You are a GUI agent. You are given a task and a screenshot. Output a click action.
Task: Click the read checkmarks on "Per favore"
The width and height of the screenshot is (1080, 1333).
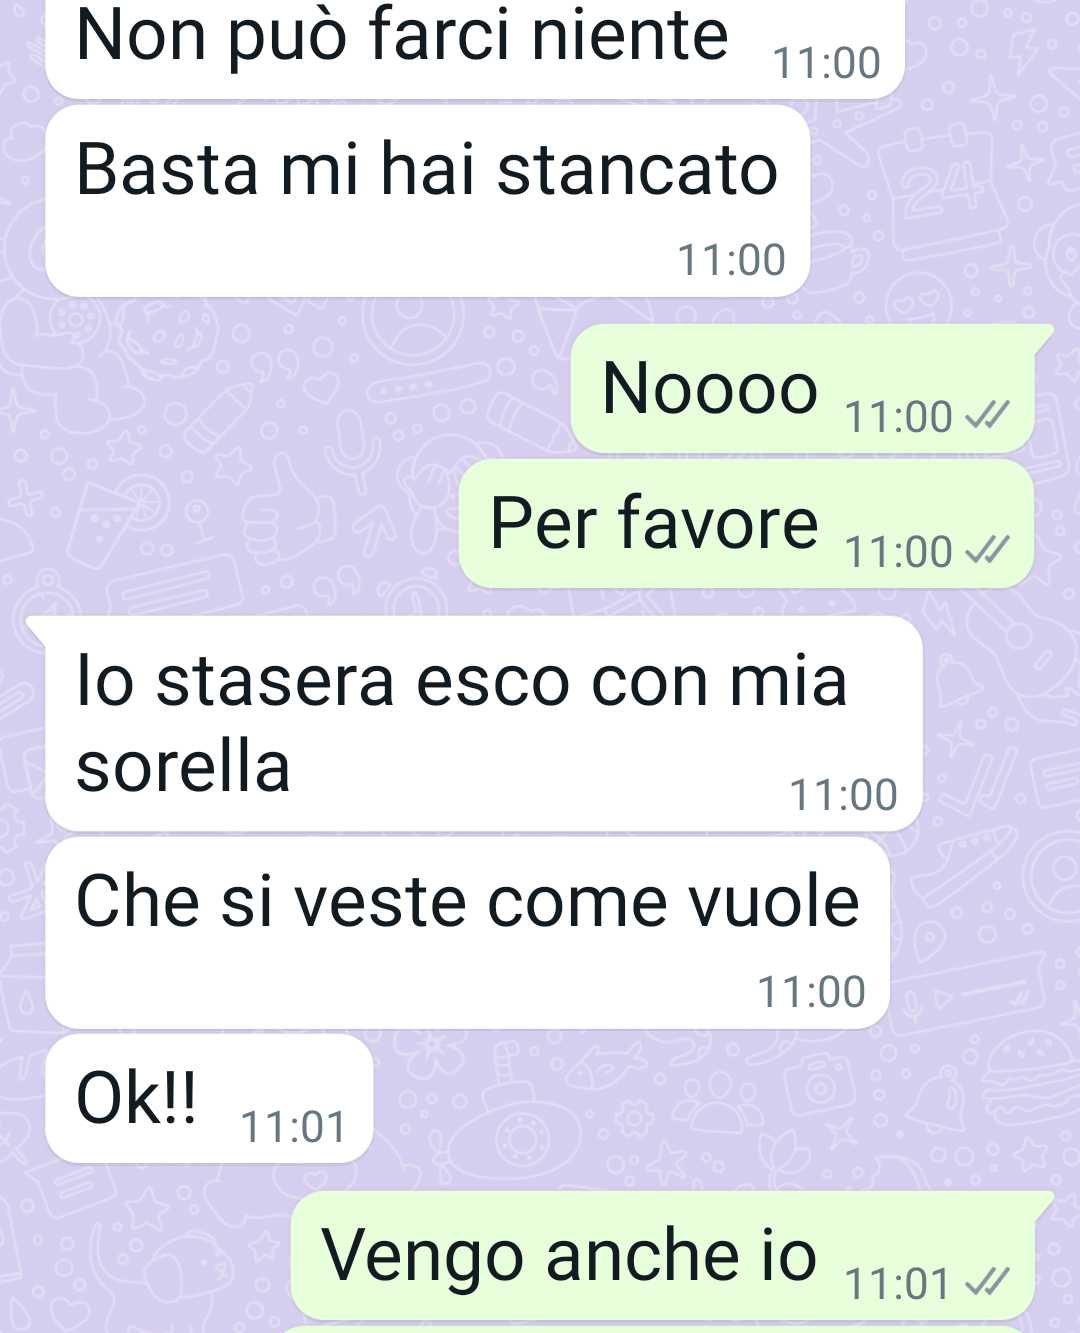[987, 549]
